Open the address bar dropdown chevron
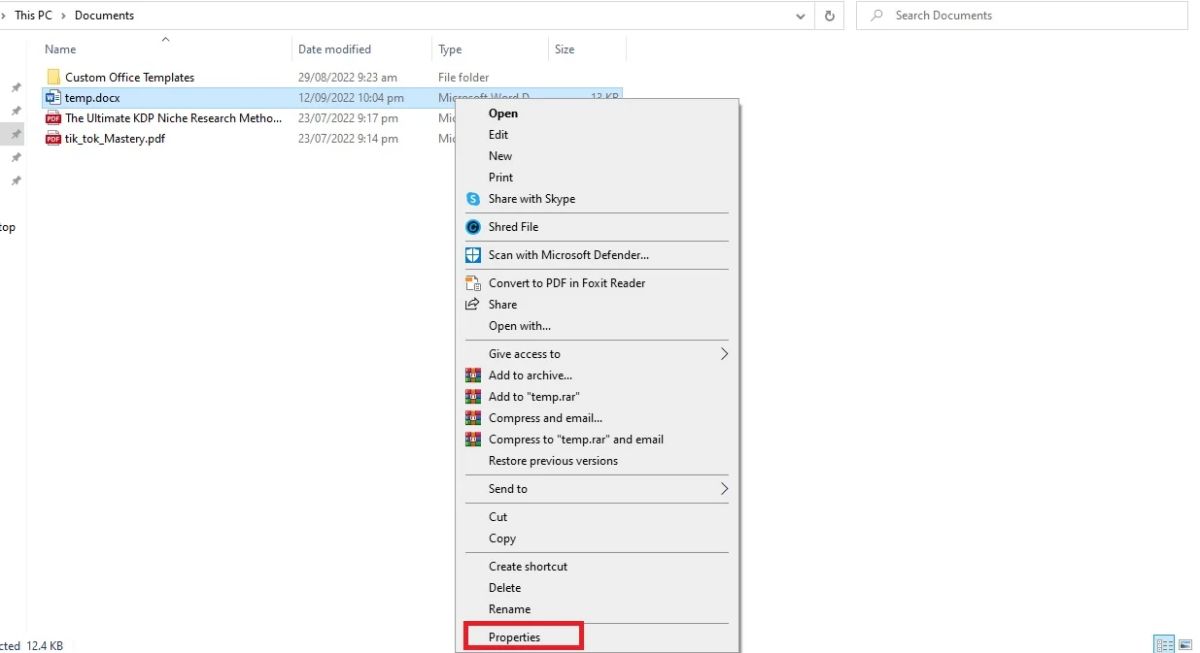Viewport: 1200px width, 653px height. (x=799, y=15)
